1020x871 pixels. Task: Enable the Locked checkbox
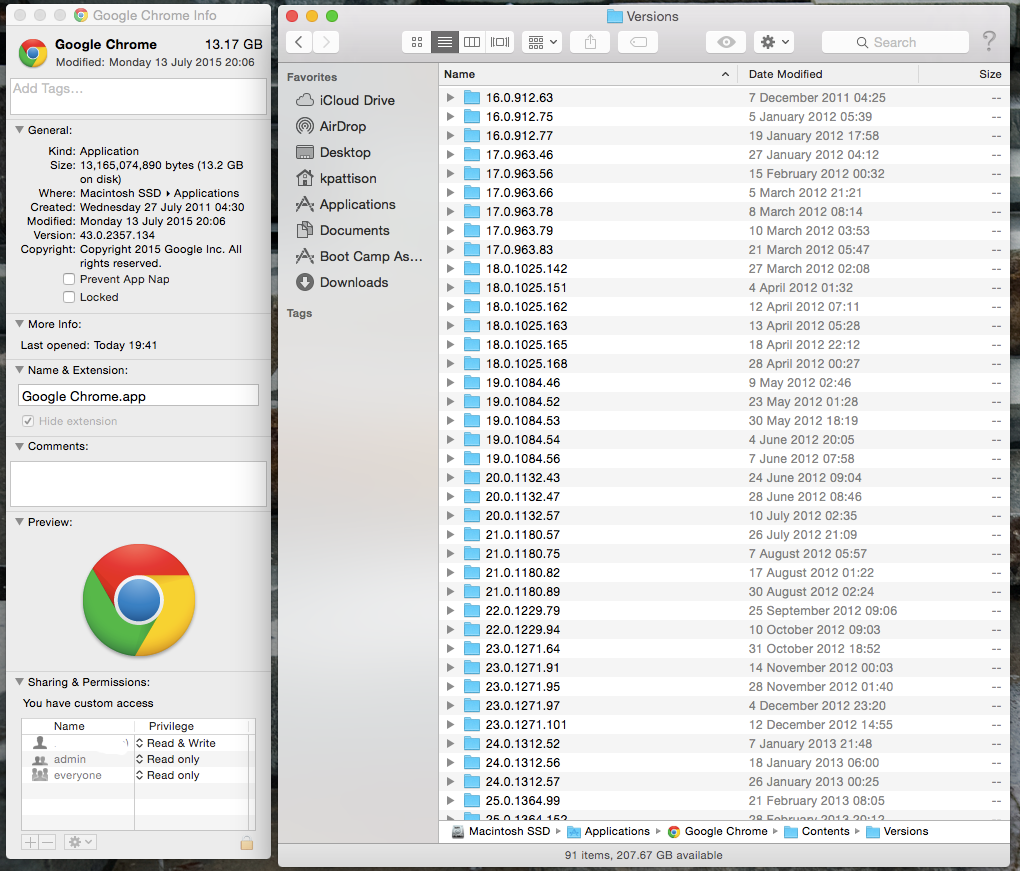click(x=69, y=297)
